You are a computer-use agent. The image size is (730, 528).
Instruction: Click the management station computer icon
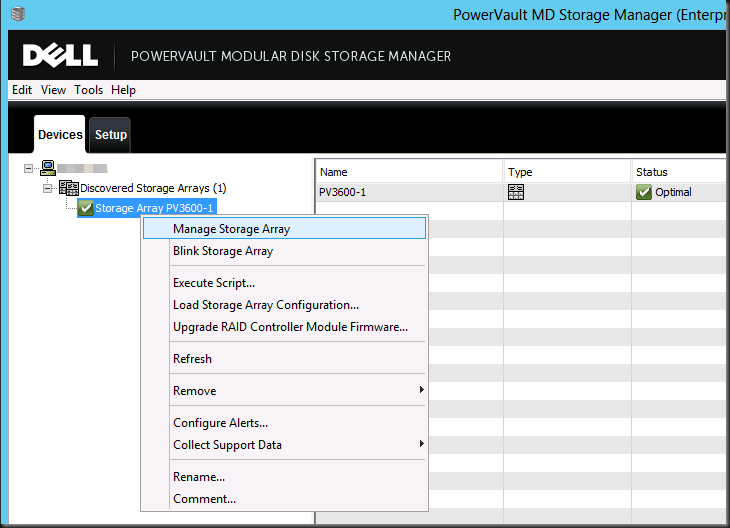pyautogui.click(x=47, y=168)
